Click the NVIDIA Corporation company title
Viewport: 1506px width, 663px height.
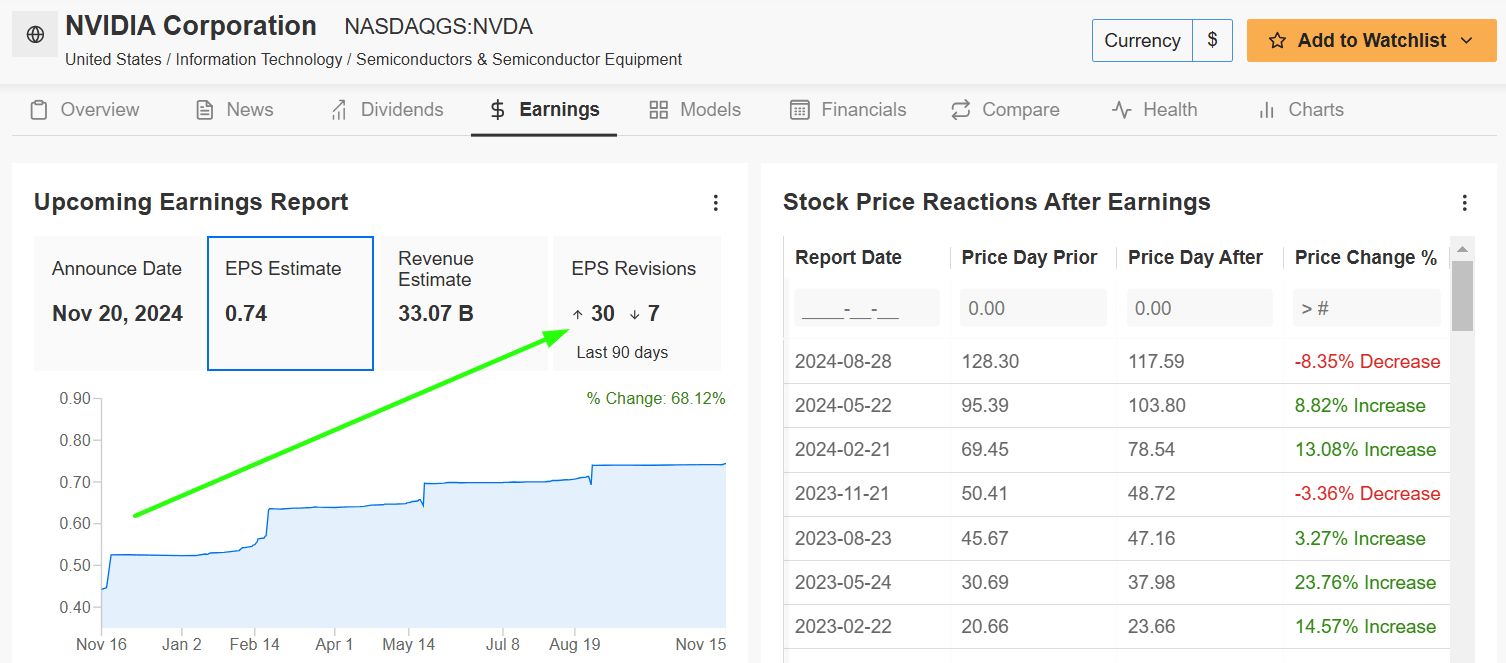pos(191,26)
